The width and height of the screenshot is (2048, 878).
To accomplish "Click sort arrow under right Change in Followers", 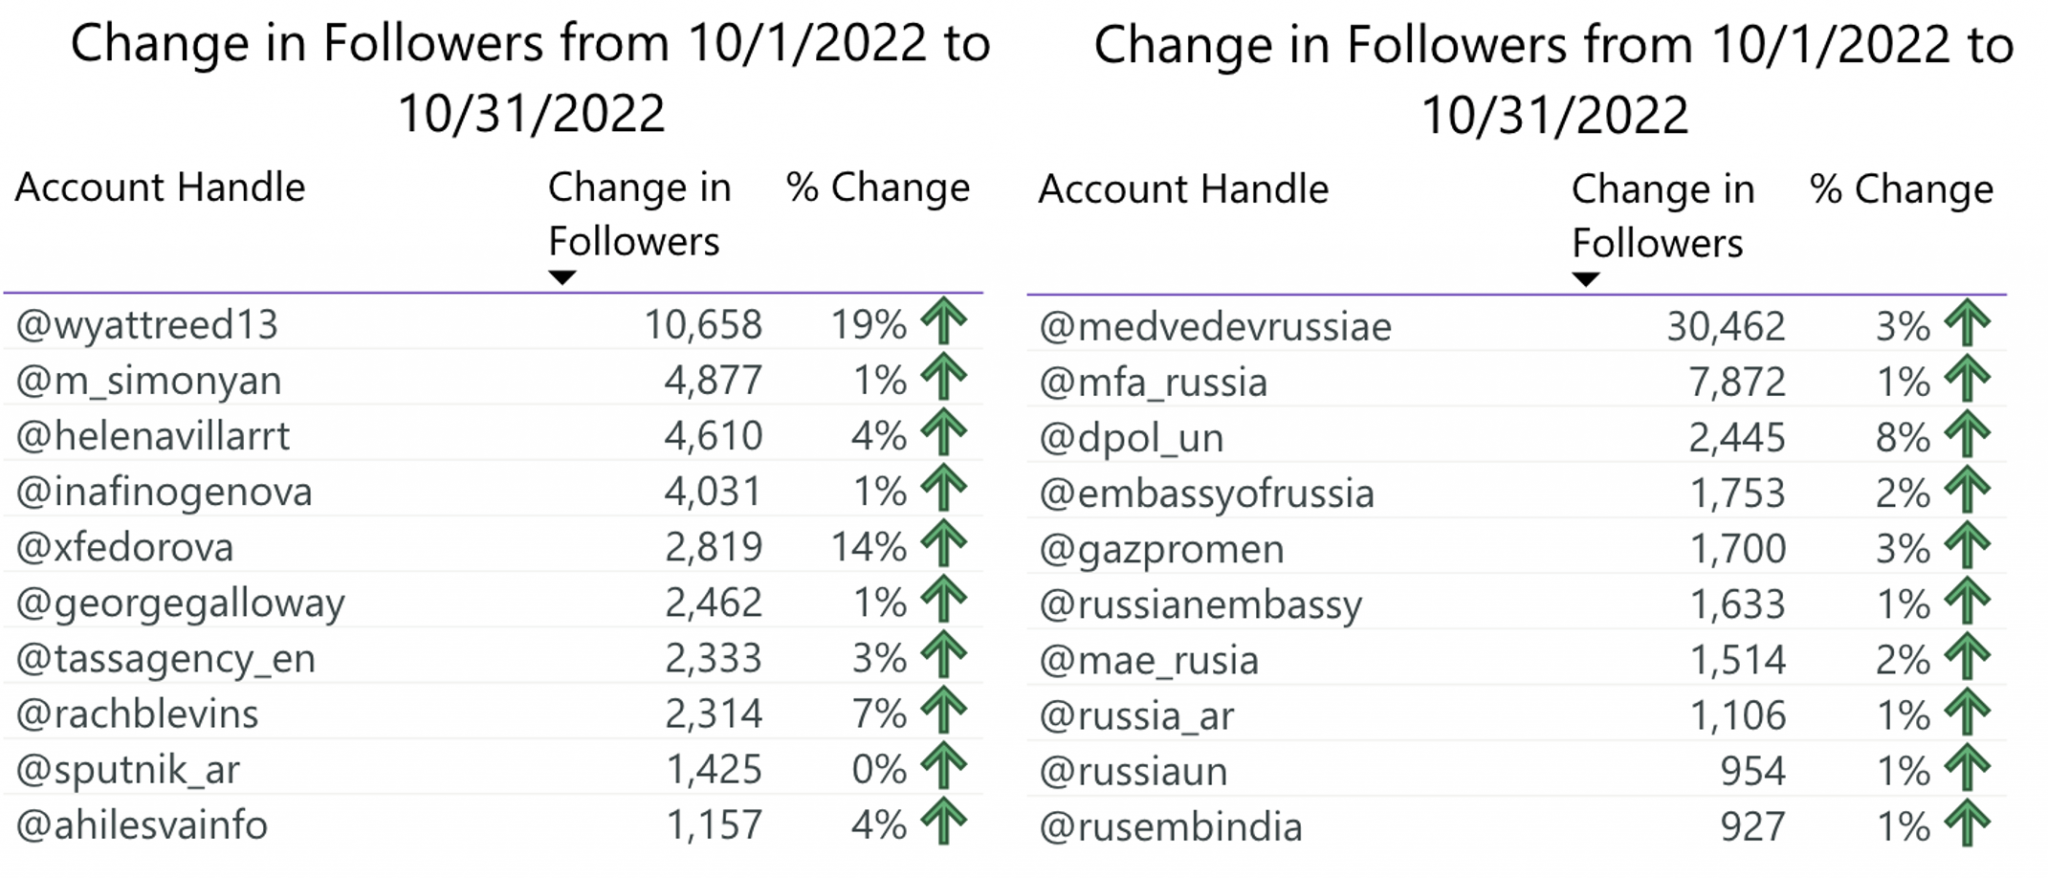I will [1586, 279].
